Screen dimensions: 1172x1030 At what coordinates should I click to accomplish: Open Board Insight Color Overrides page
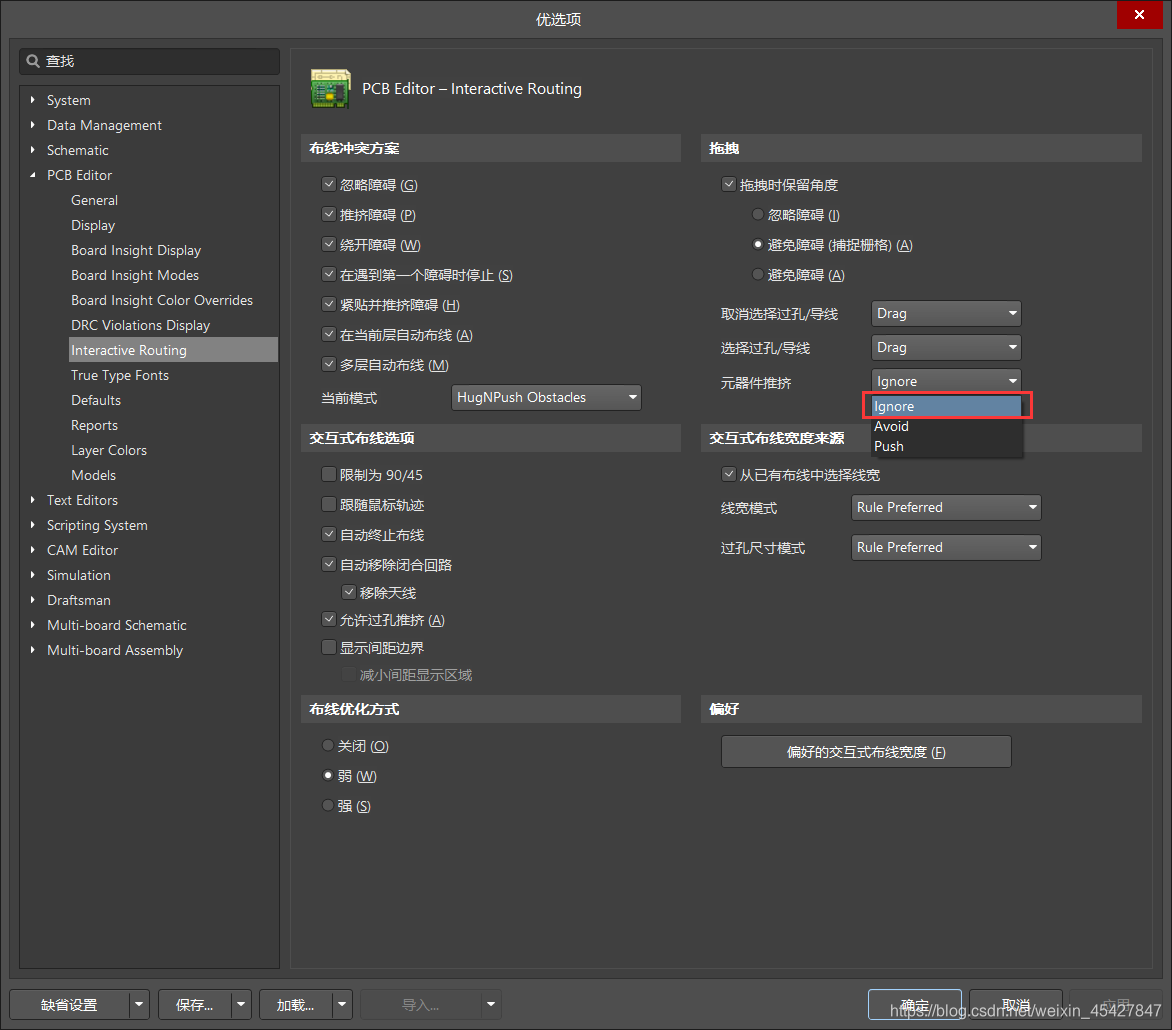tap(161, 300)
